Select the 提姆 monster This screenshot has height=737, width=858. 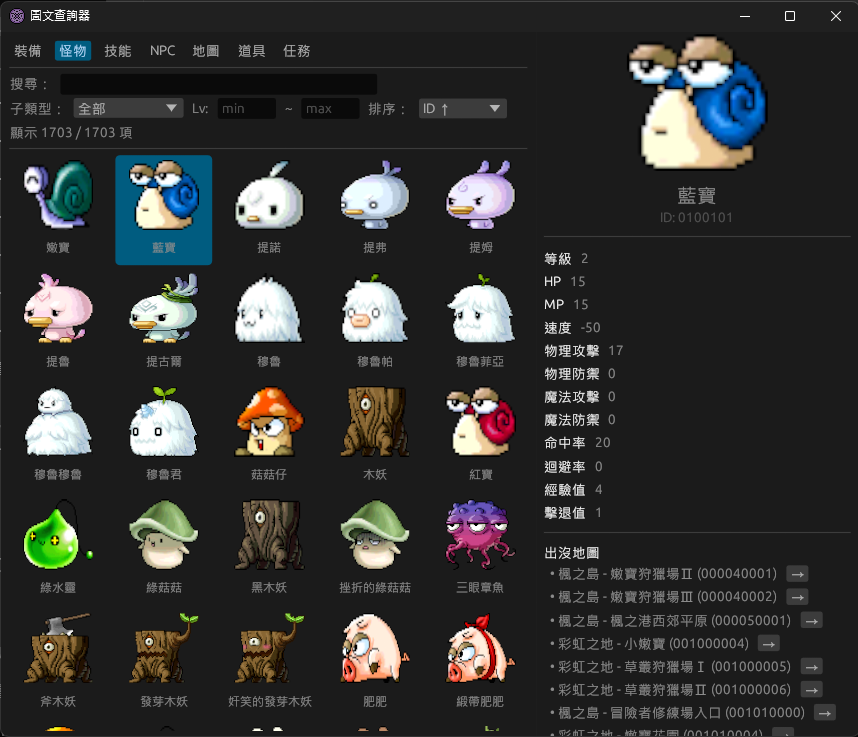click(x=480, y=210)
